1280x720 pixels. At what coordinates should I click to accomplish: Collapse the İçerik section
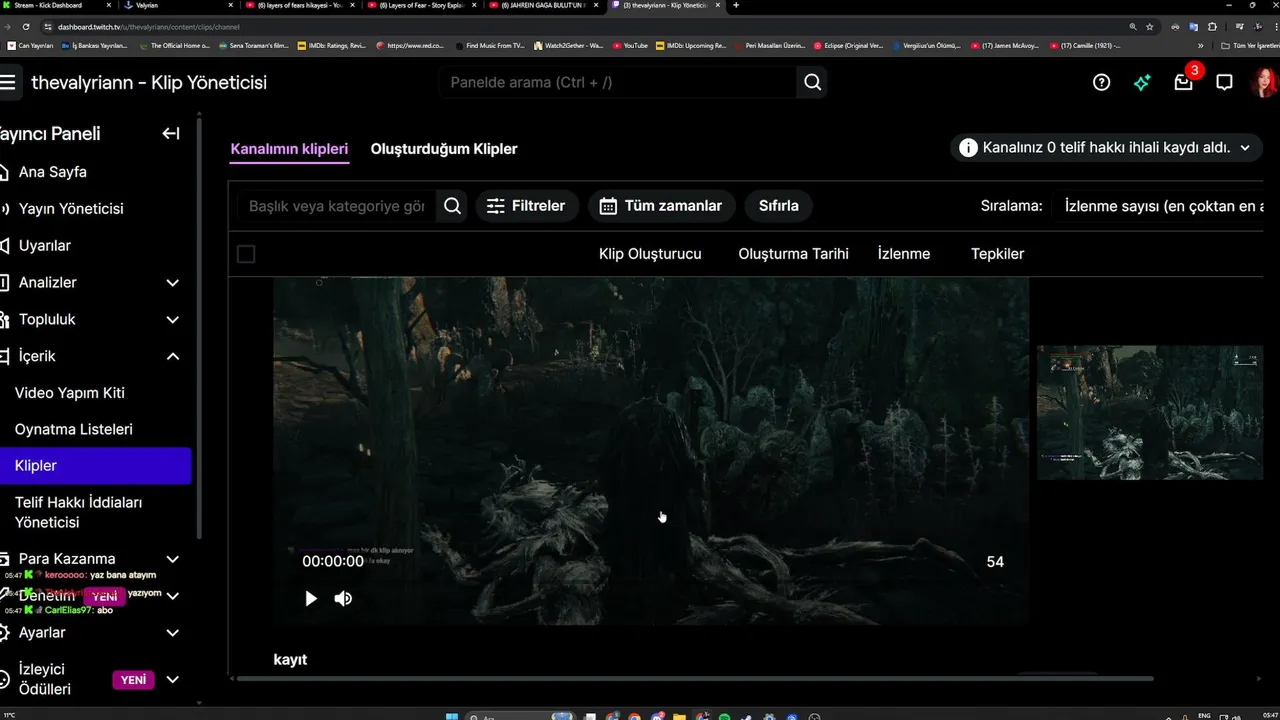click(x=172, y=356)
